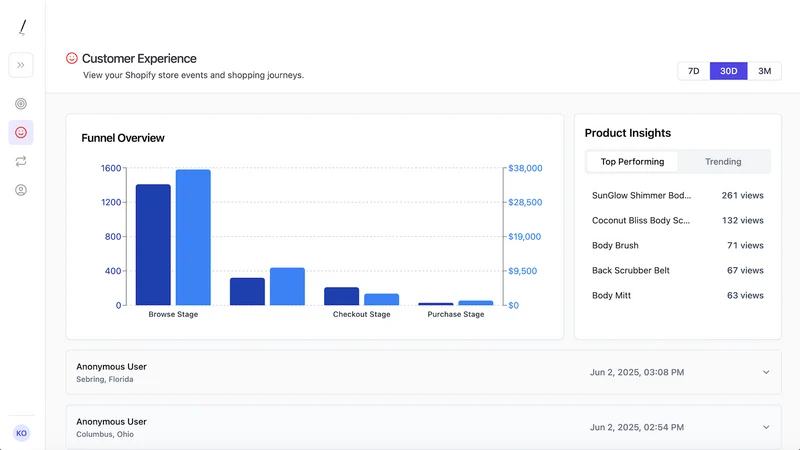Switch date range to 3M

point(764,71)
